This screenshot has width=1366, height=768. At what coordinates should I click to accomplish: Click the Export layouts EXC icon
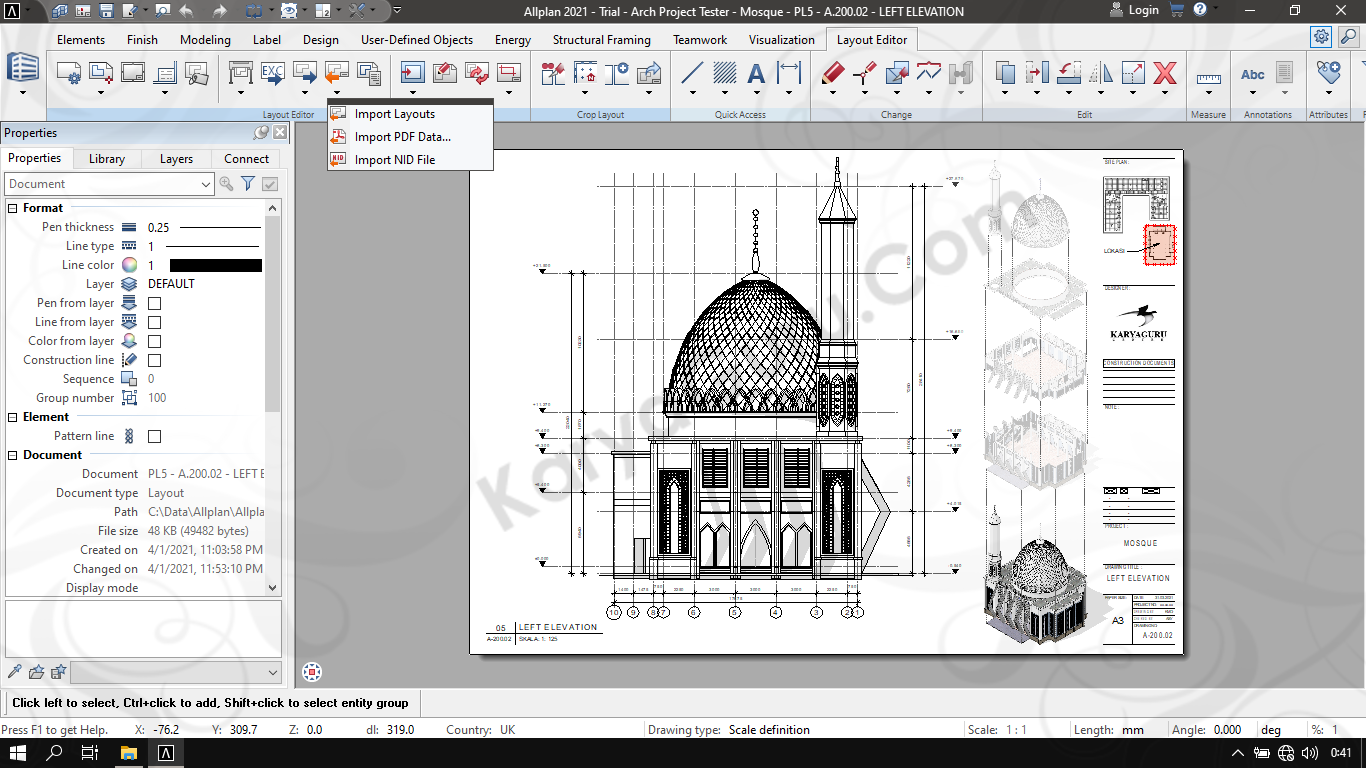272,73
